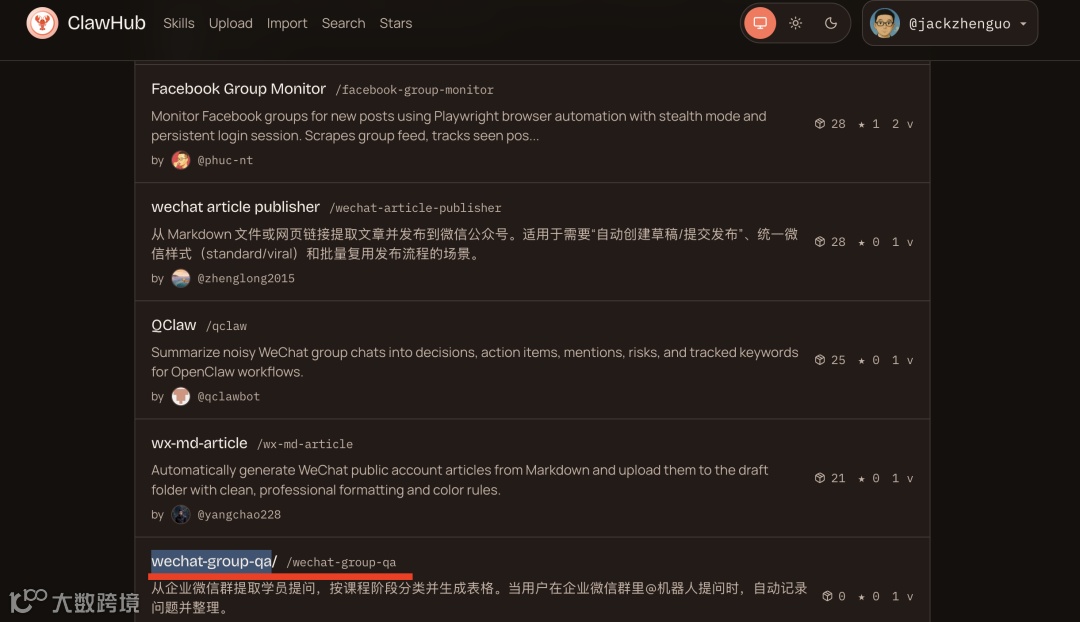Click the @zhenglong2015 avatar image
This screenshot has width=1080, height=622.
(180, 278)
